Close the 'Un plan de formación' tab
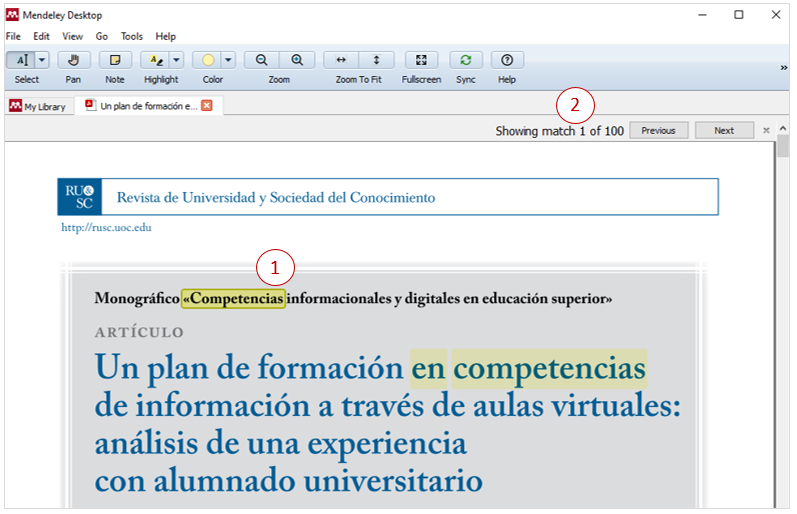This screenshot has width=797, height=514. [207, 105]
